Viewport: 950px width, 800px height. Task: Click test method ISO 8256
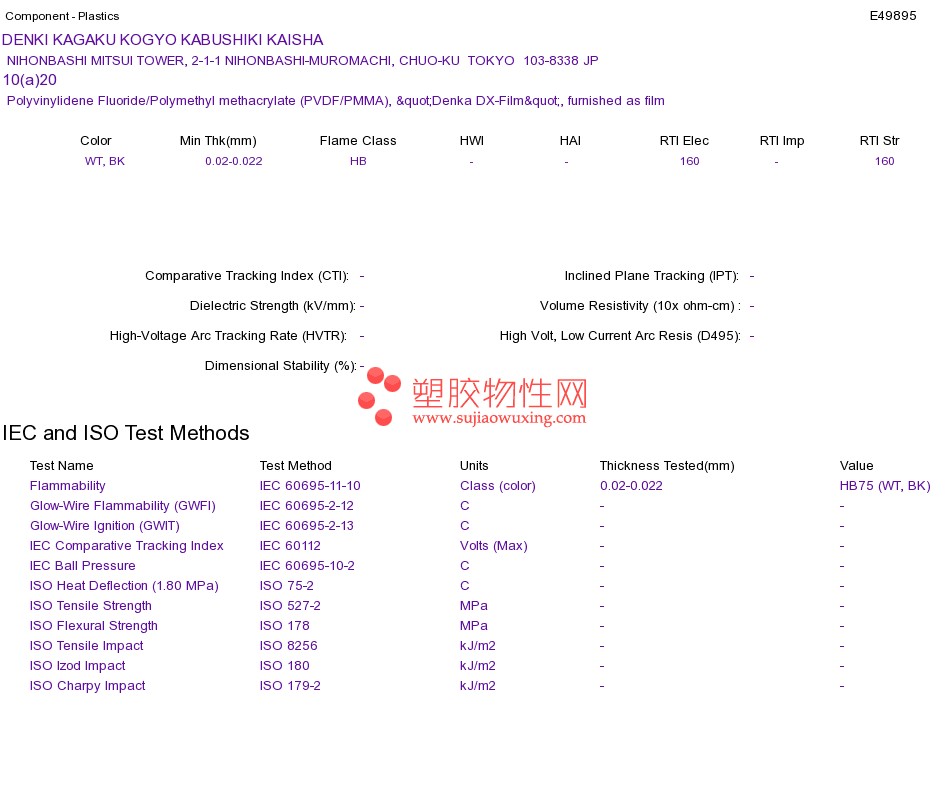click(288, 646)
